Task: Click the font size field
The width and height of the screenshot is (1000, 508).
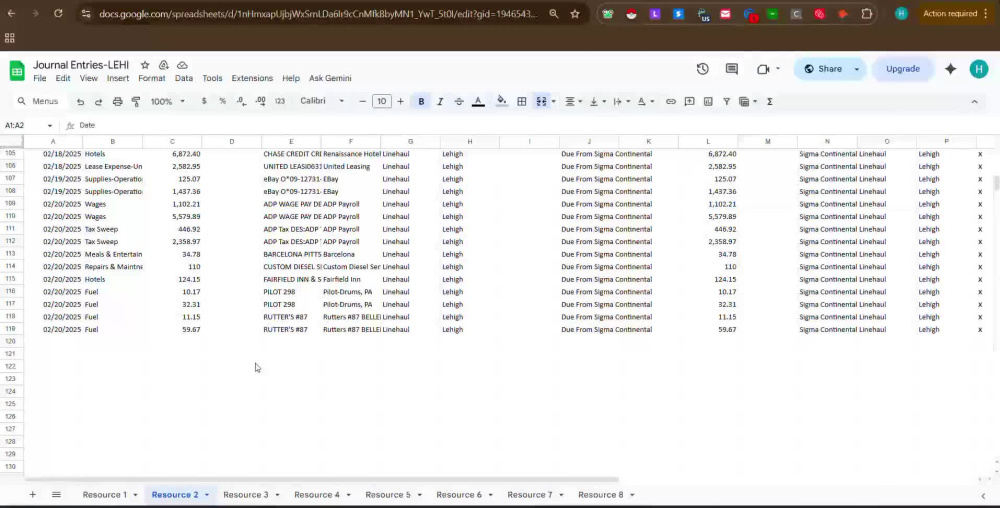Action: pyautogui.click(x=381, y=101)
